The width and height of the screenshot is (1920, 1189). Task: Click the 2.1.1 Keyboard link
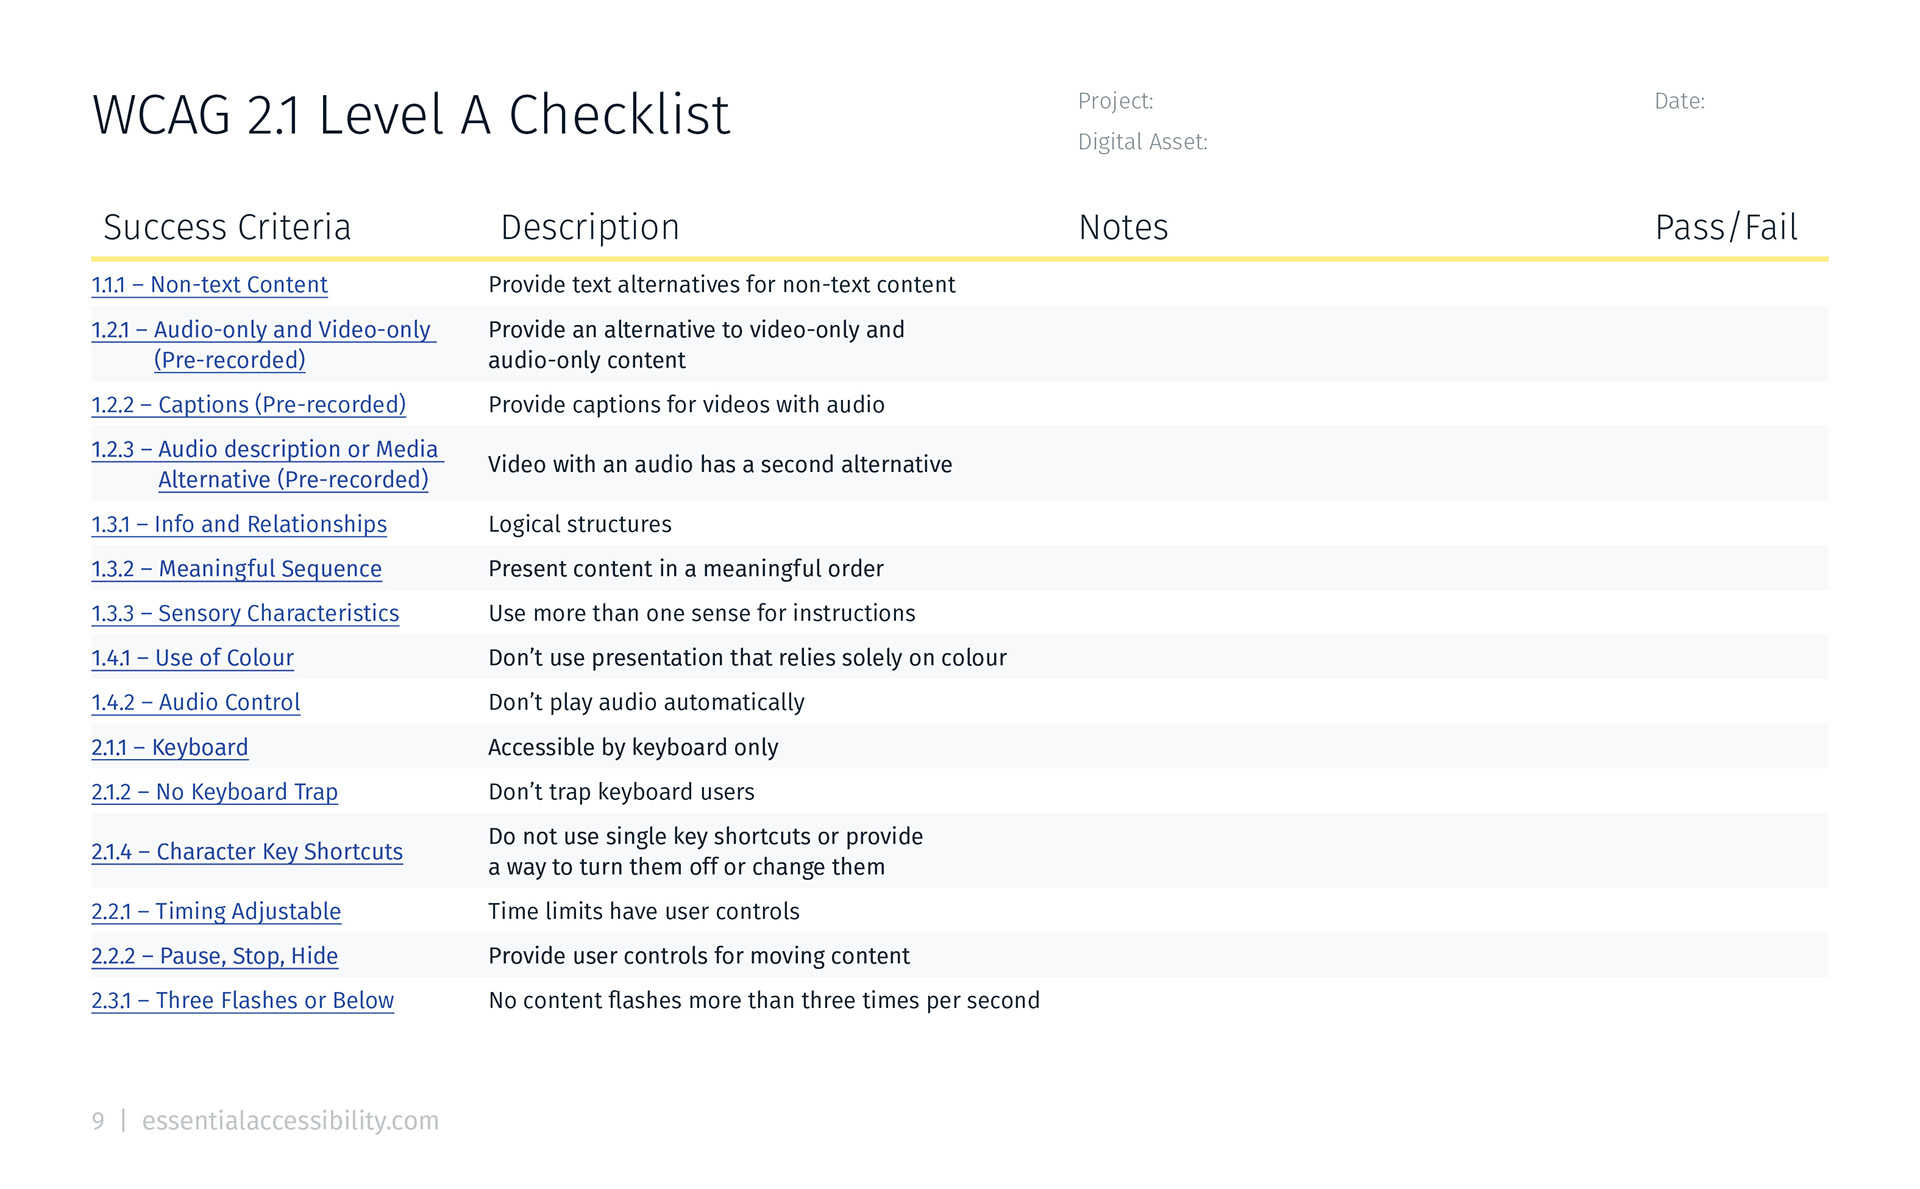[x=169, y=748]
